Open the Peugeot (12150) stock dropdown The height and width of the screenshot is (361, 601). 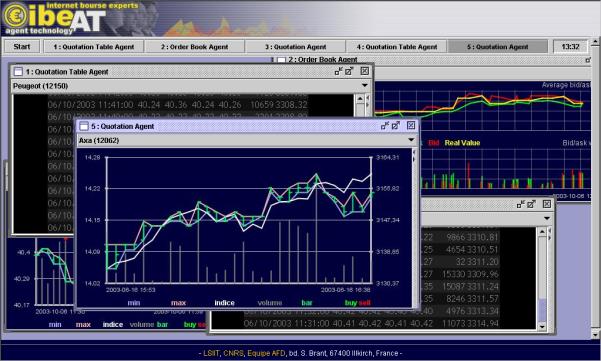click(x=365, y=86)
